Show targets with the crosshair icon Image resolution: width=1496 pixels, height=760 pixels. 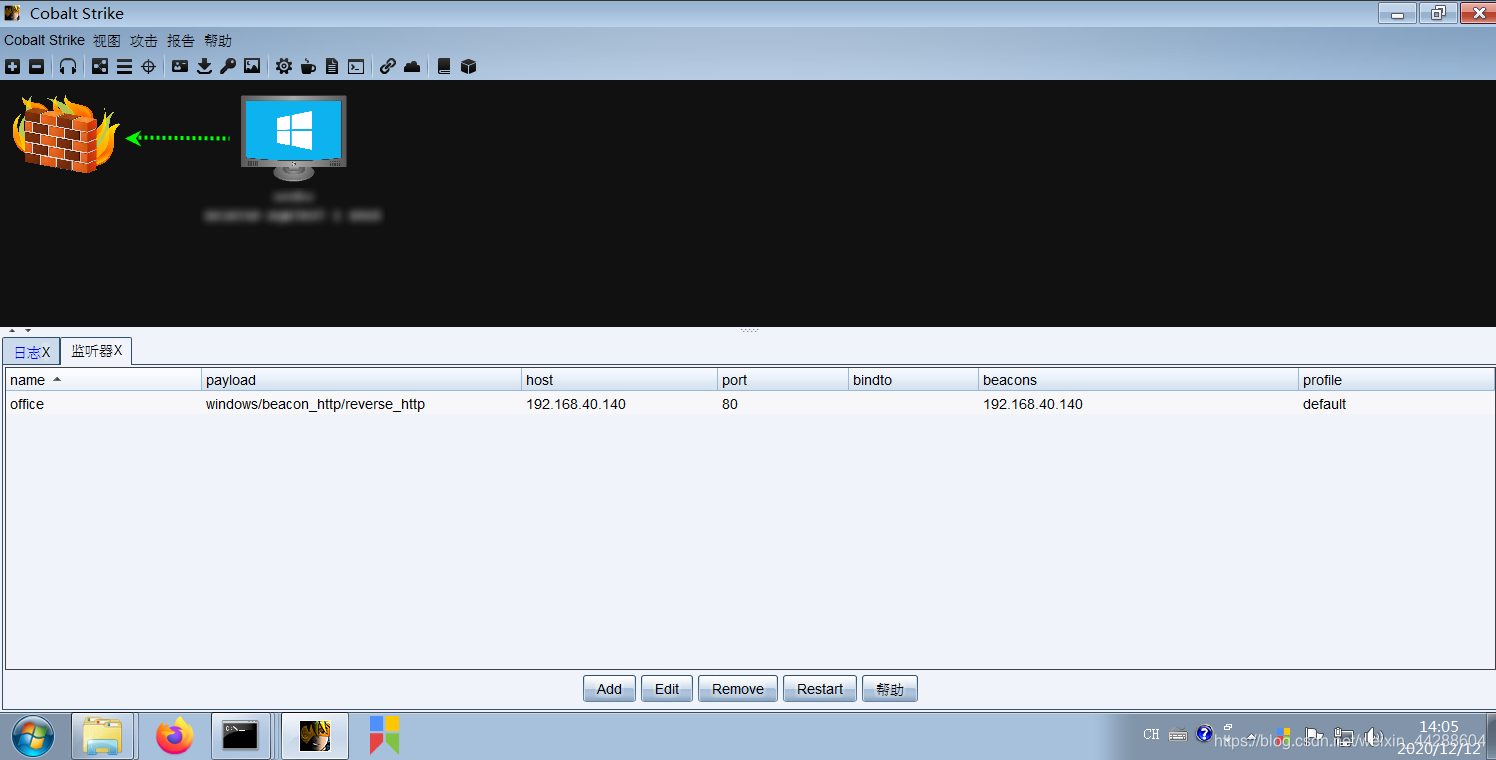[x=148, y=66]
